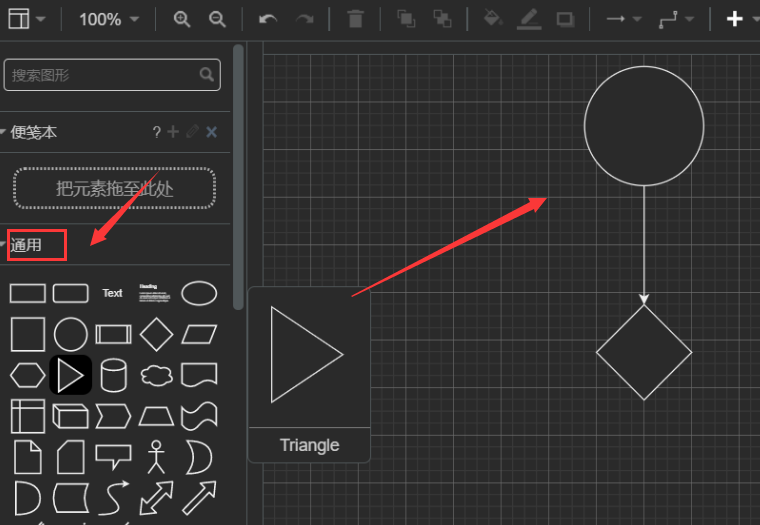Select the cloud shape

point(156,376)
